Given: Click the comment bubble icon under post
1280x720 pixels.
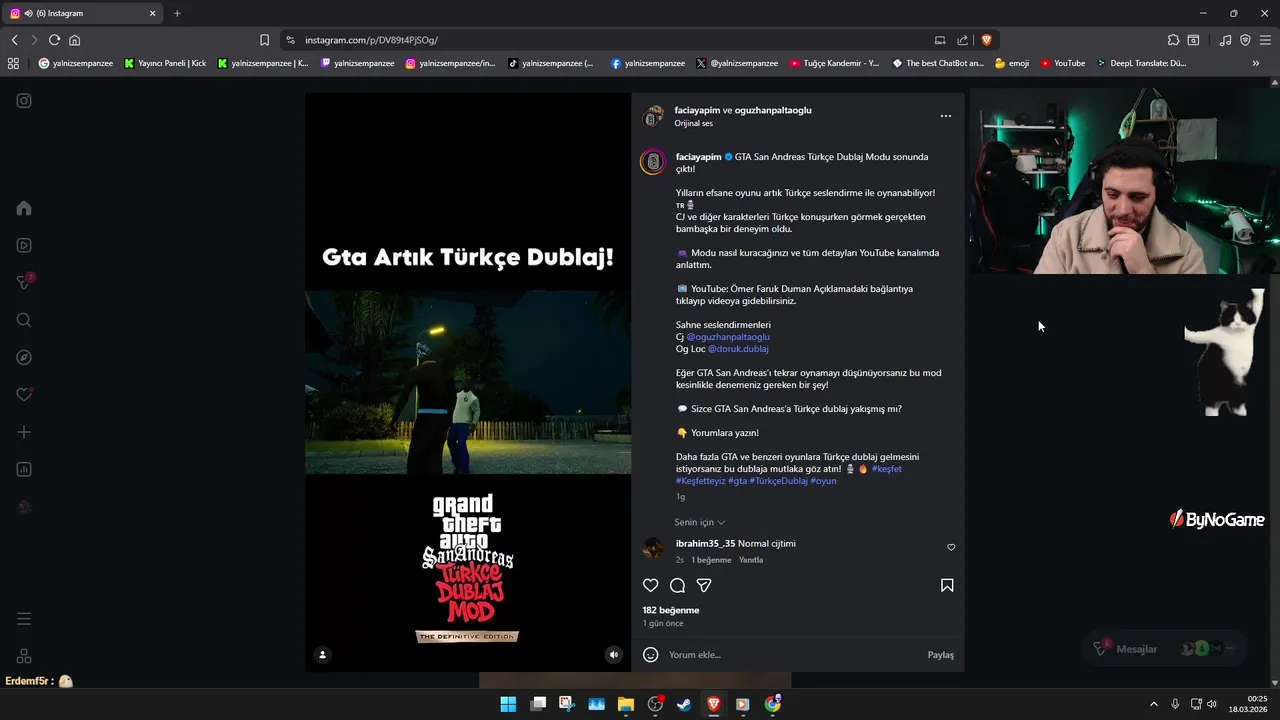Looking at the screenshot, I should (x=677, y=585).
